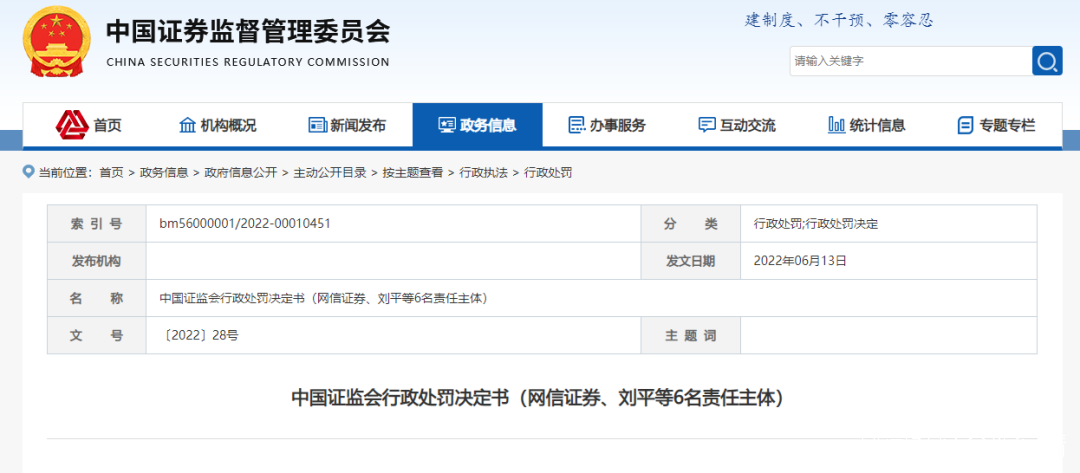Click the CSRC national emblem logo
1080x473 pixels.
coord(58,43)
